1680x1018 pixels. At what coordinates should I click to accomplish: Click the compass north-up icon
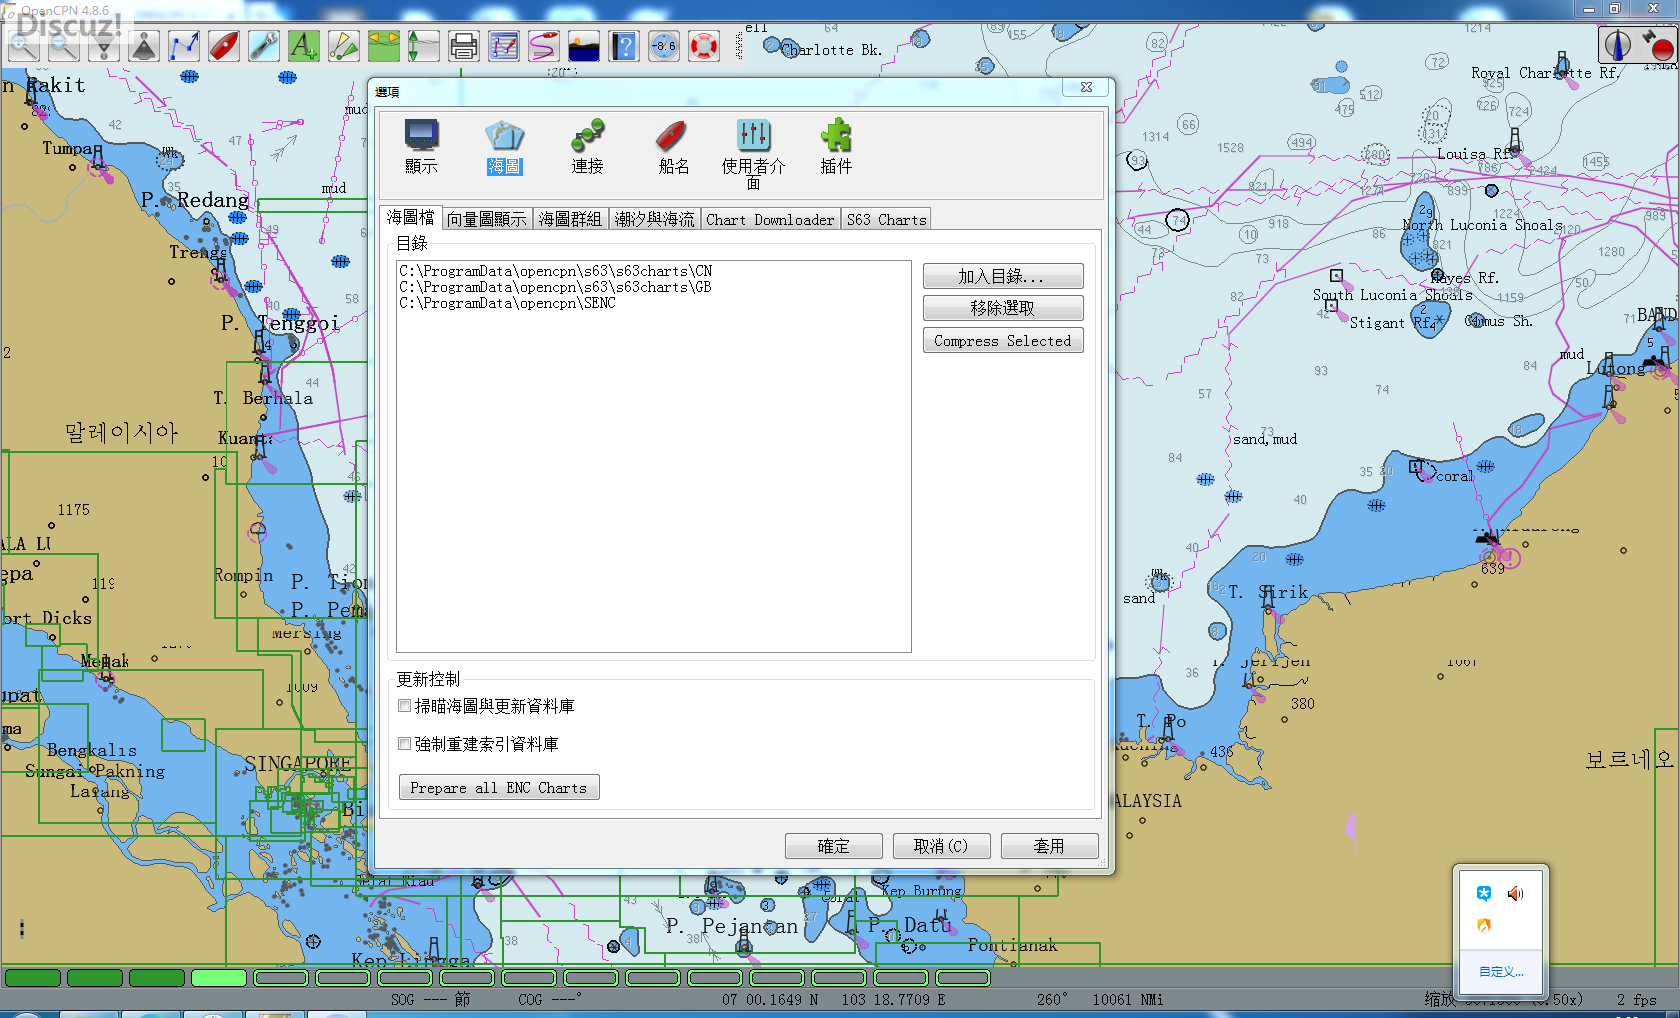pos(1617,45)
